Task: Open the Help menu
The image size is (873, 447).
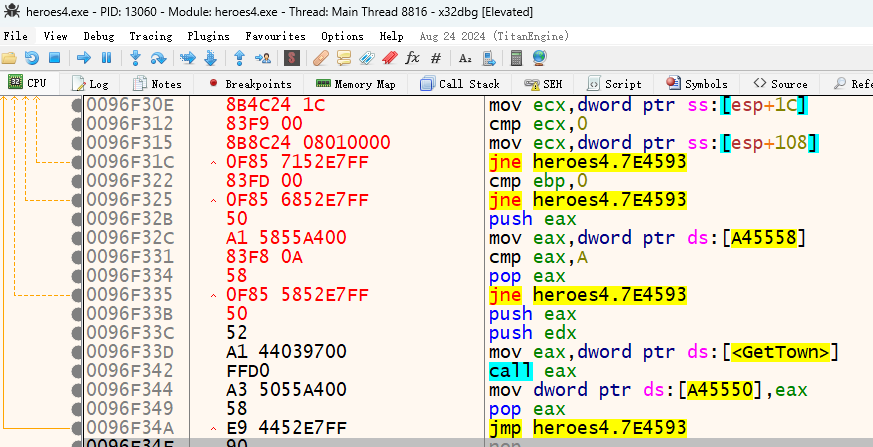Action: point(391,36)
